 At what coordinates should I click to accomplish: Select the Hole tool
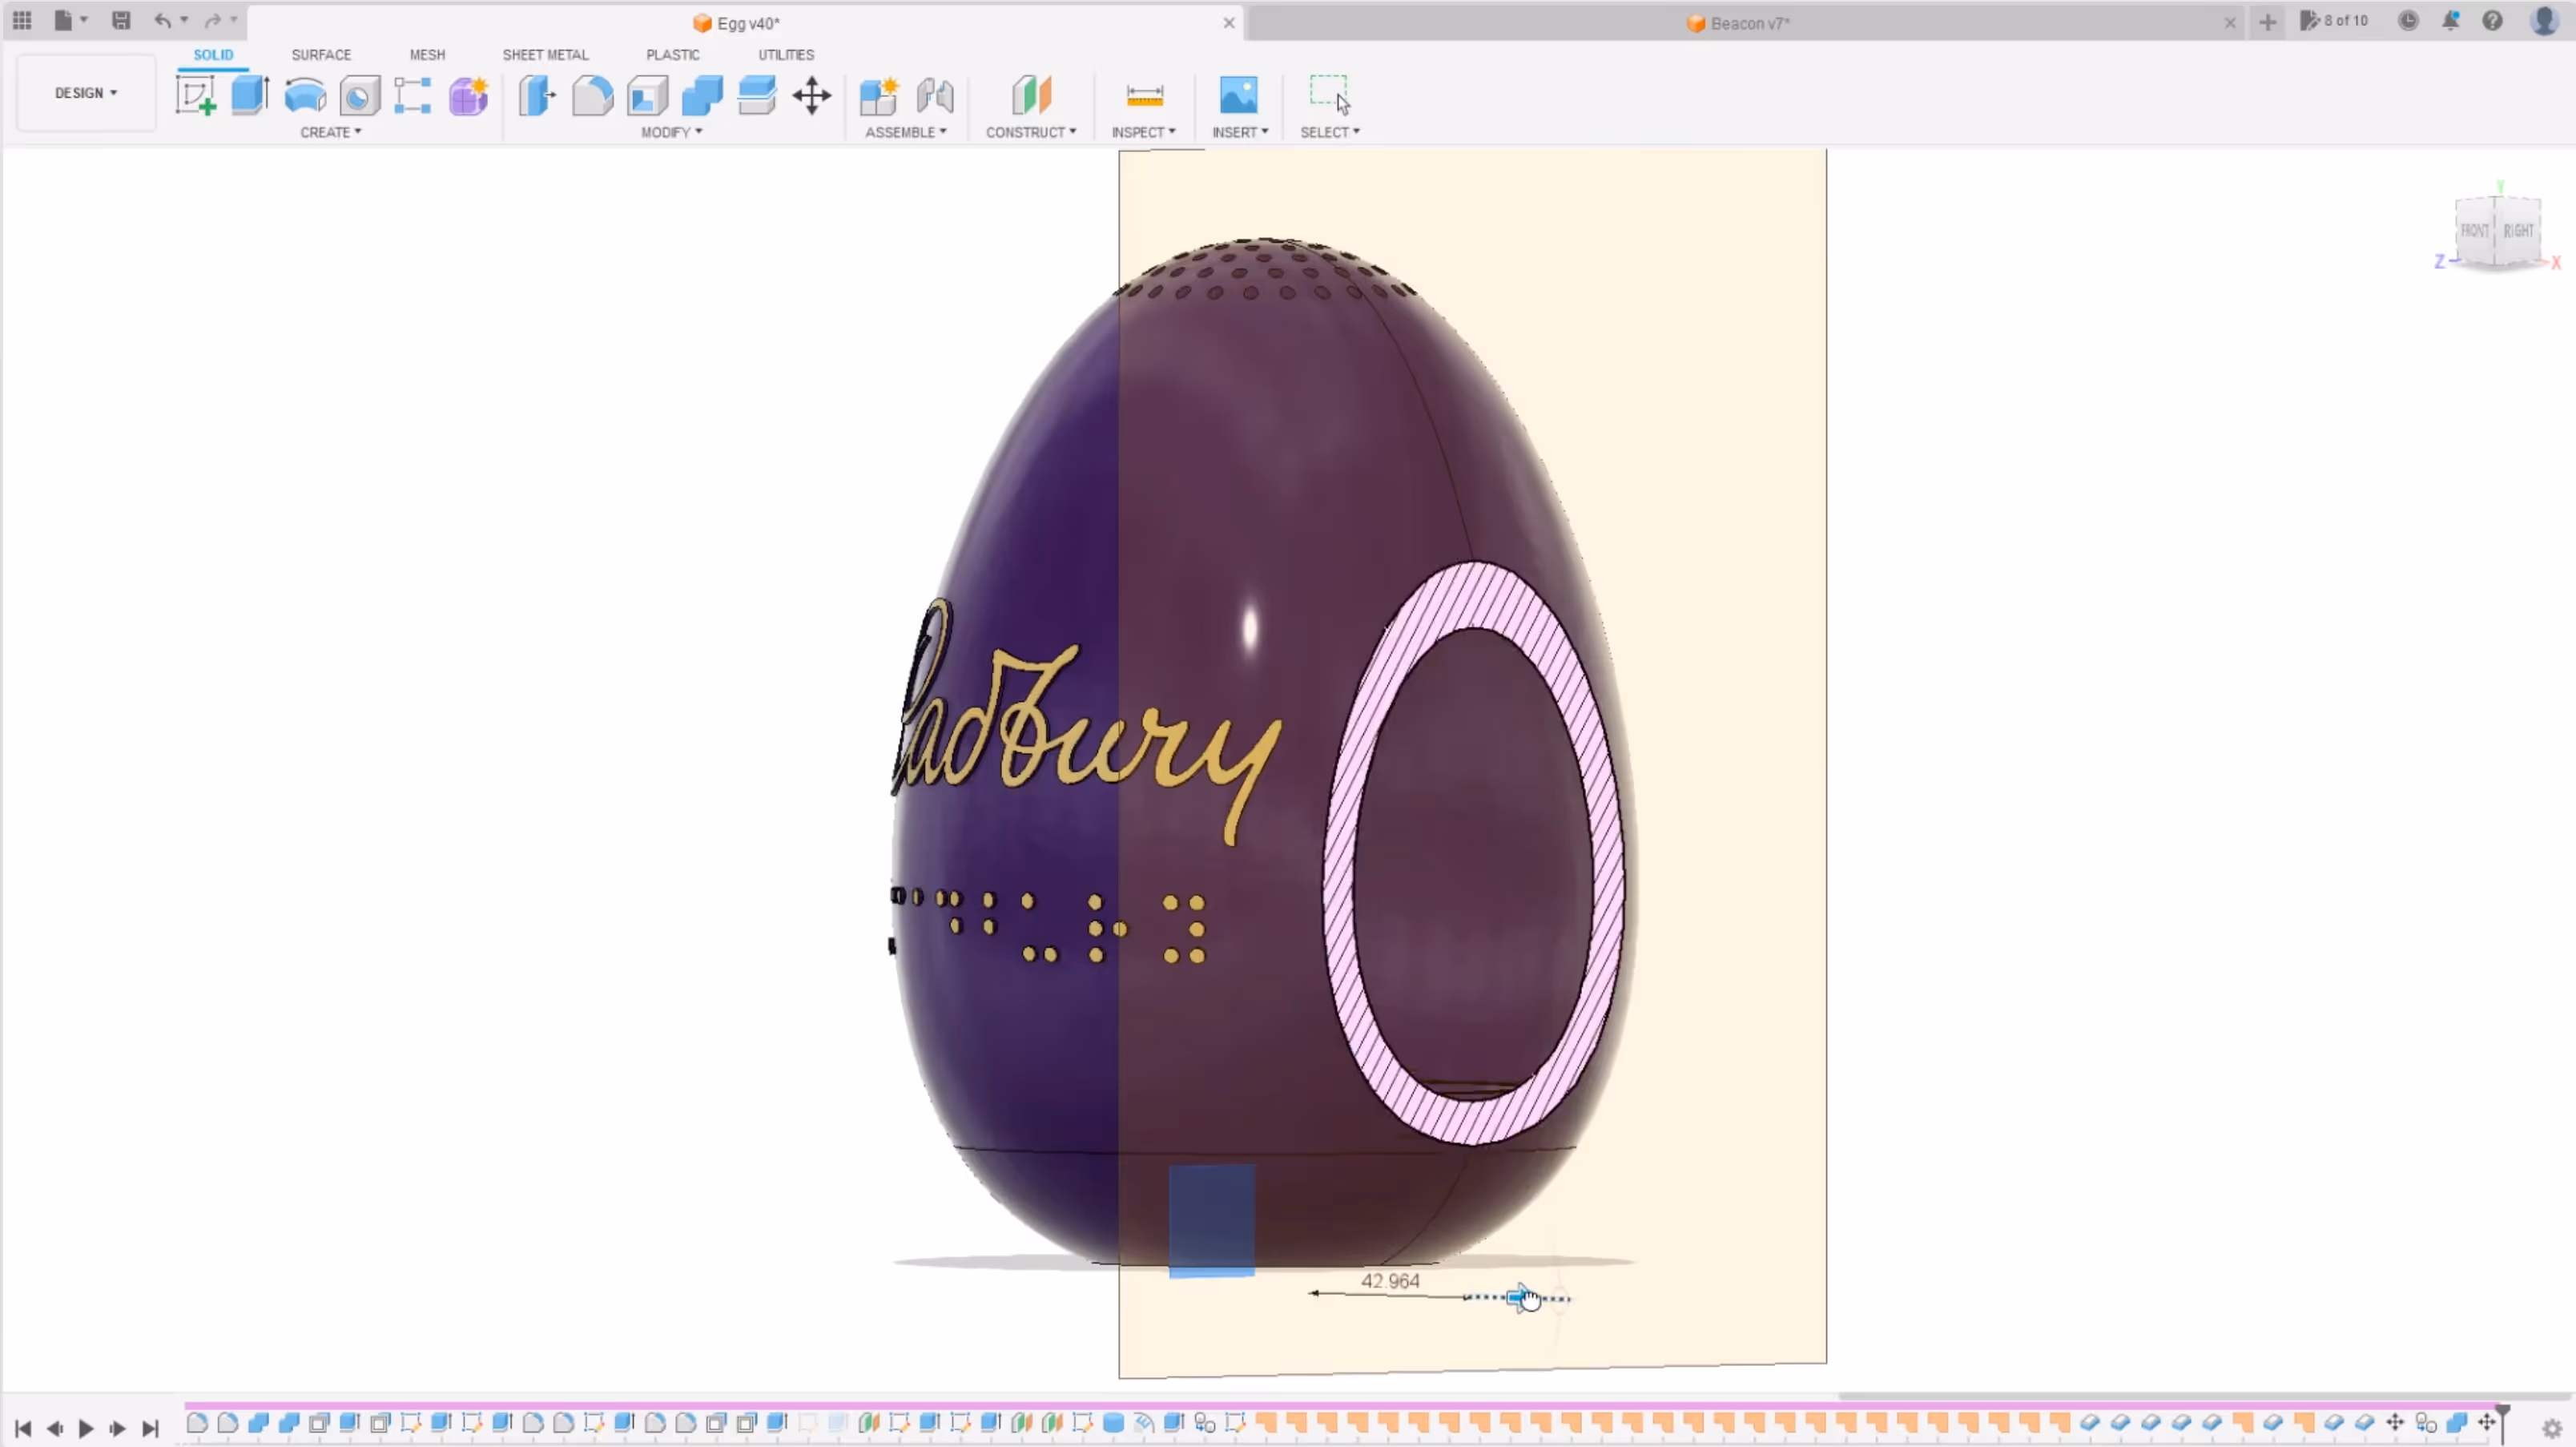[x=359, y=96]
